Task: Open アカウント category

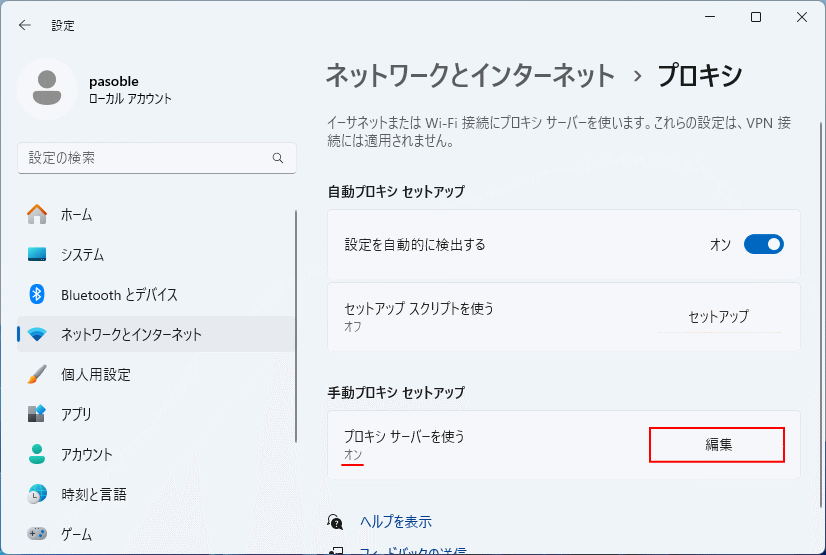Action: click(156, 454)
